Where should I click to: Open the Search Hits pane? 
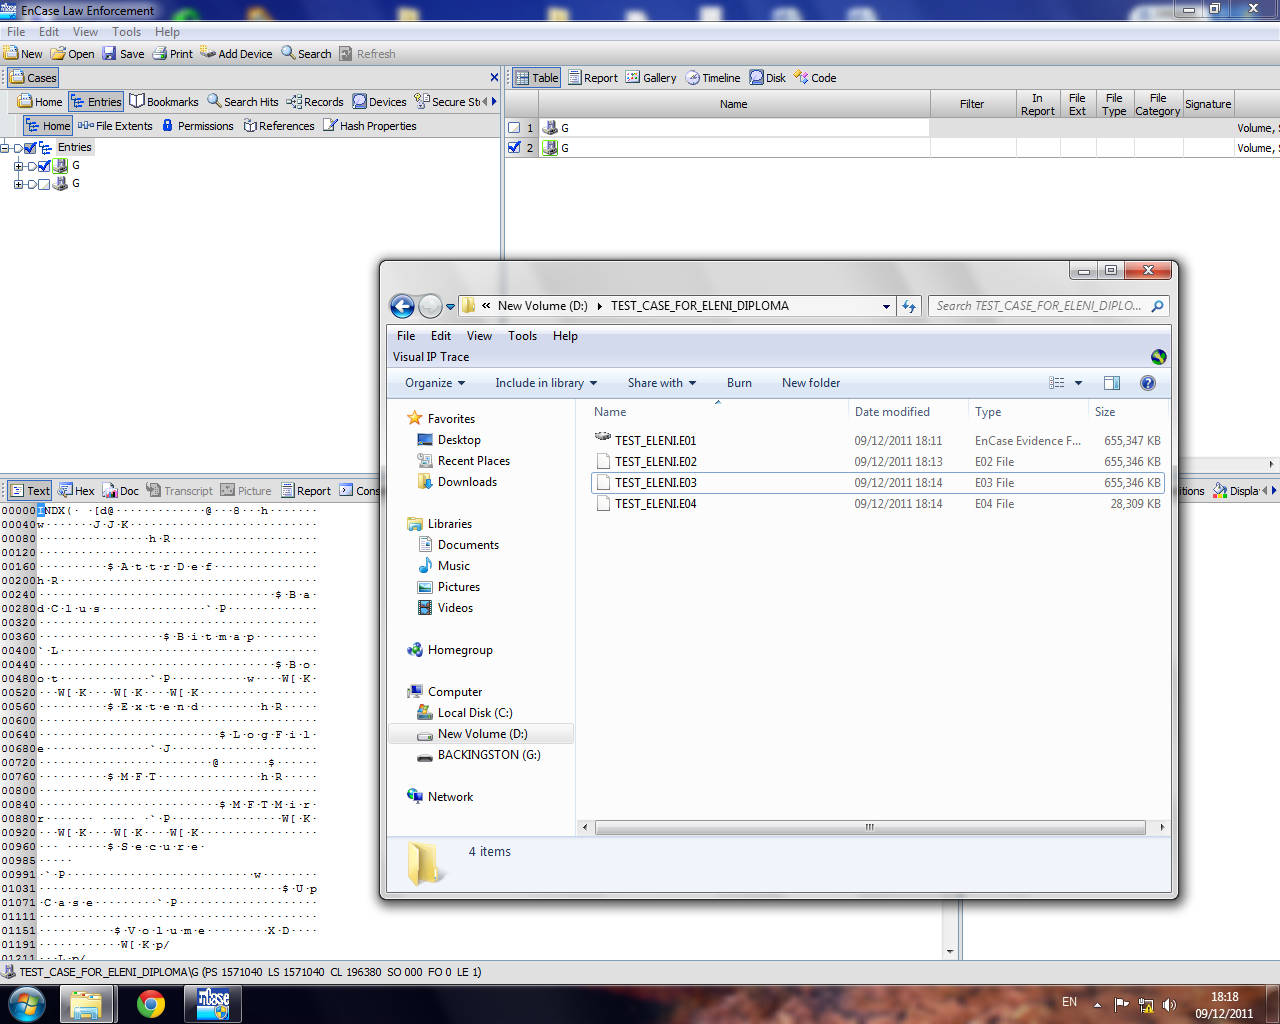point(243,102)
